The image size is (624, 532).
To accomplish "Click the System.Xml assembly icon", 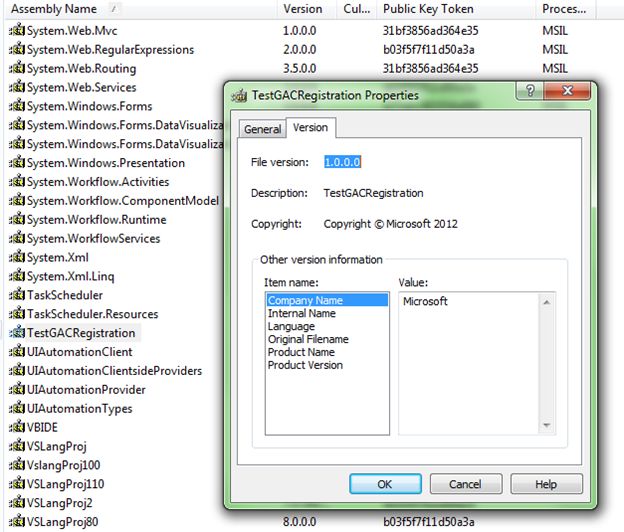I will [17, 257].
